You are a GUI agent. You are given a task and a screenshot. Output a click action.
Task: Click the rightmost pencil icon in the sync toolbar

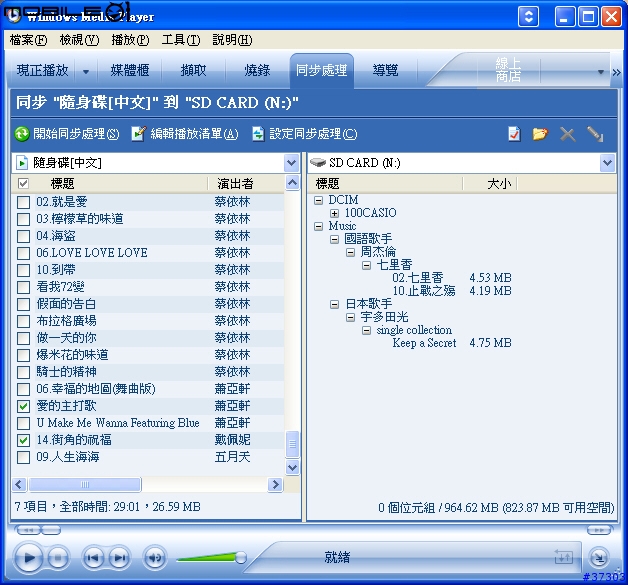click(595, 134)
